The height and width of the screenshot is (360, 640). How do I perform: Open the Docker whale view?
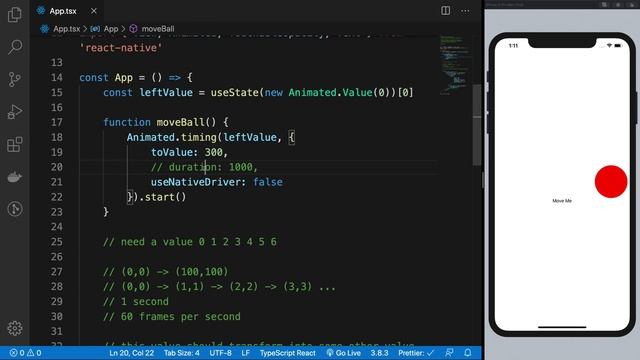(x=15, y=177)
